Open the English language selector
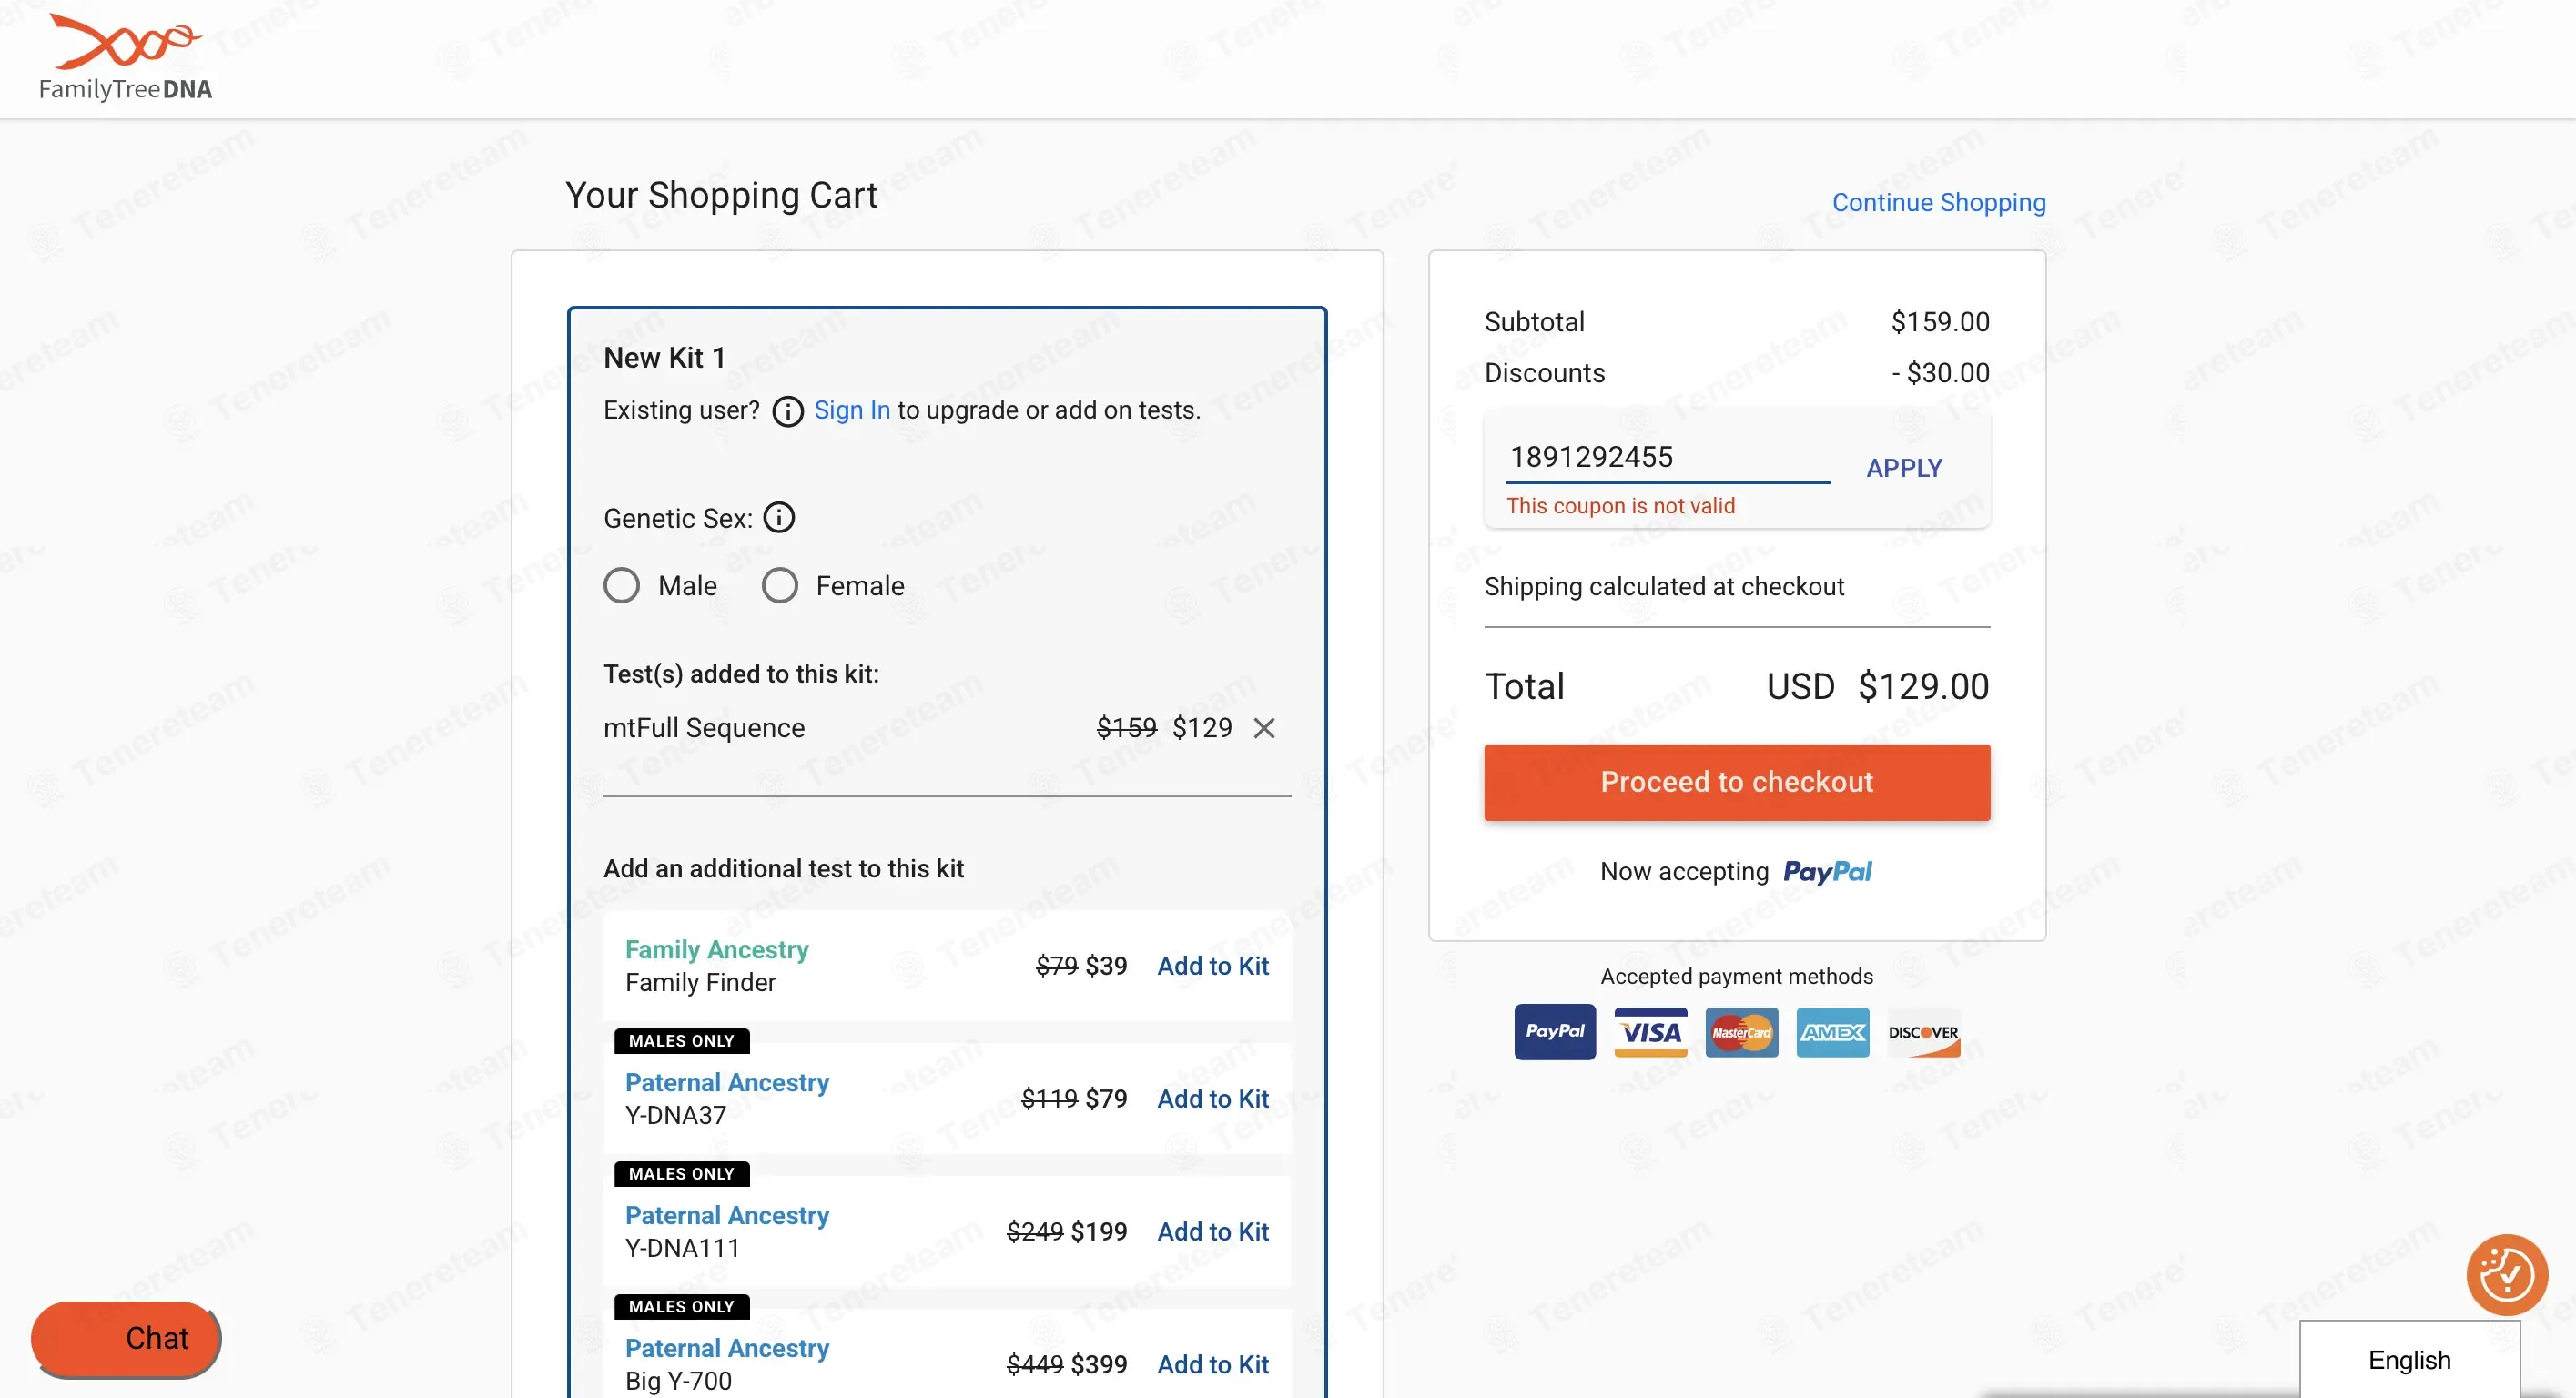2576x1398 pixels. point(2409,1359)
